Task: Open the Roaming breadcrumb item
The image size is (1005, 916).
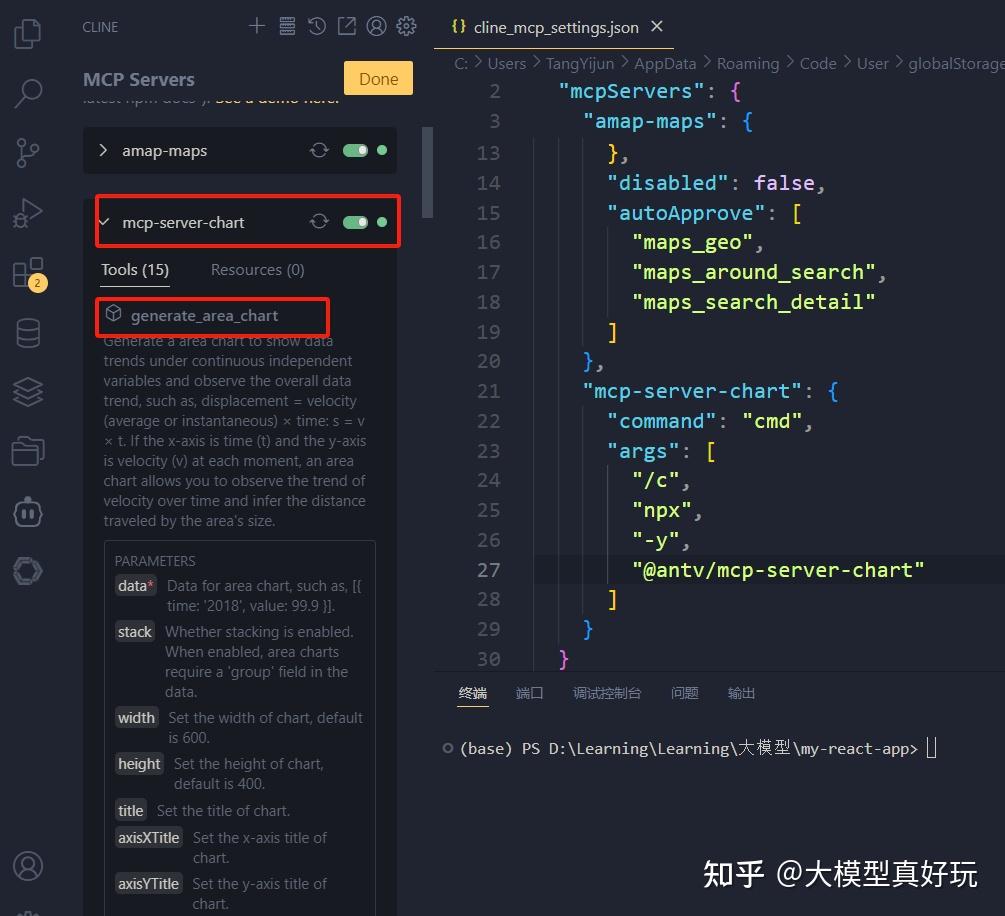Action: coord(748,62)
